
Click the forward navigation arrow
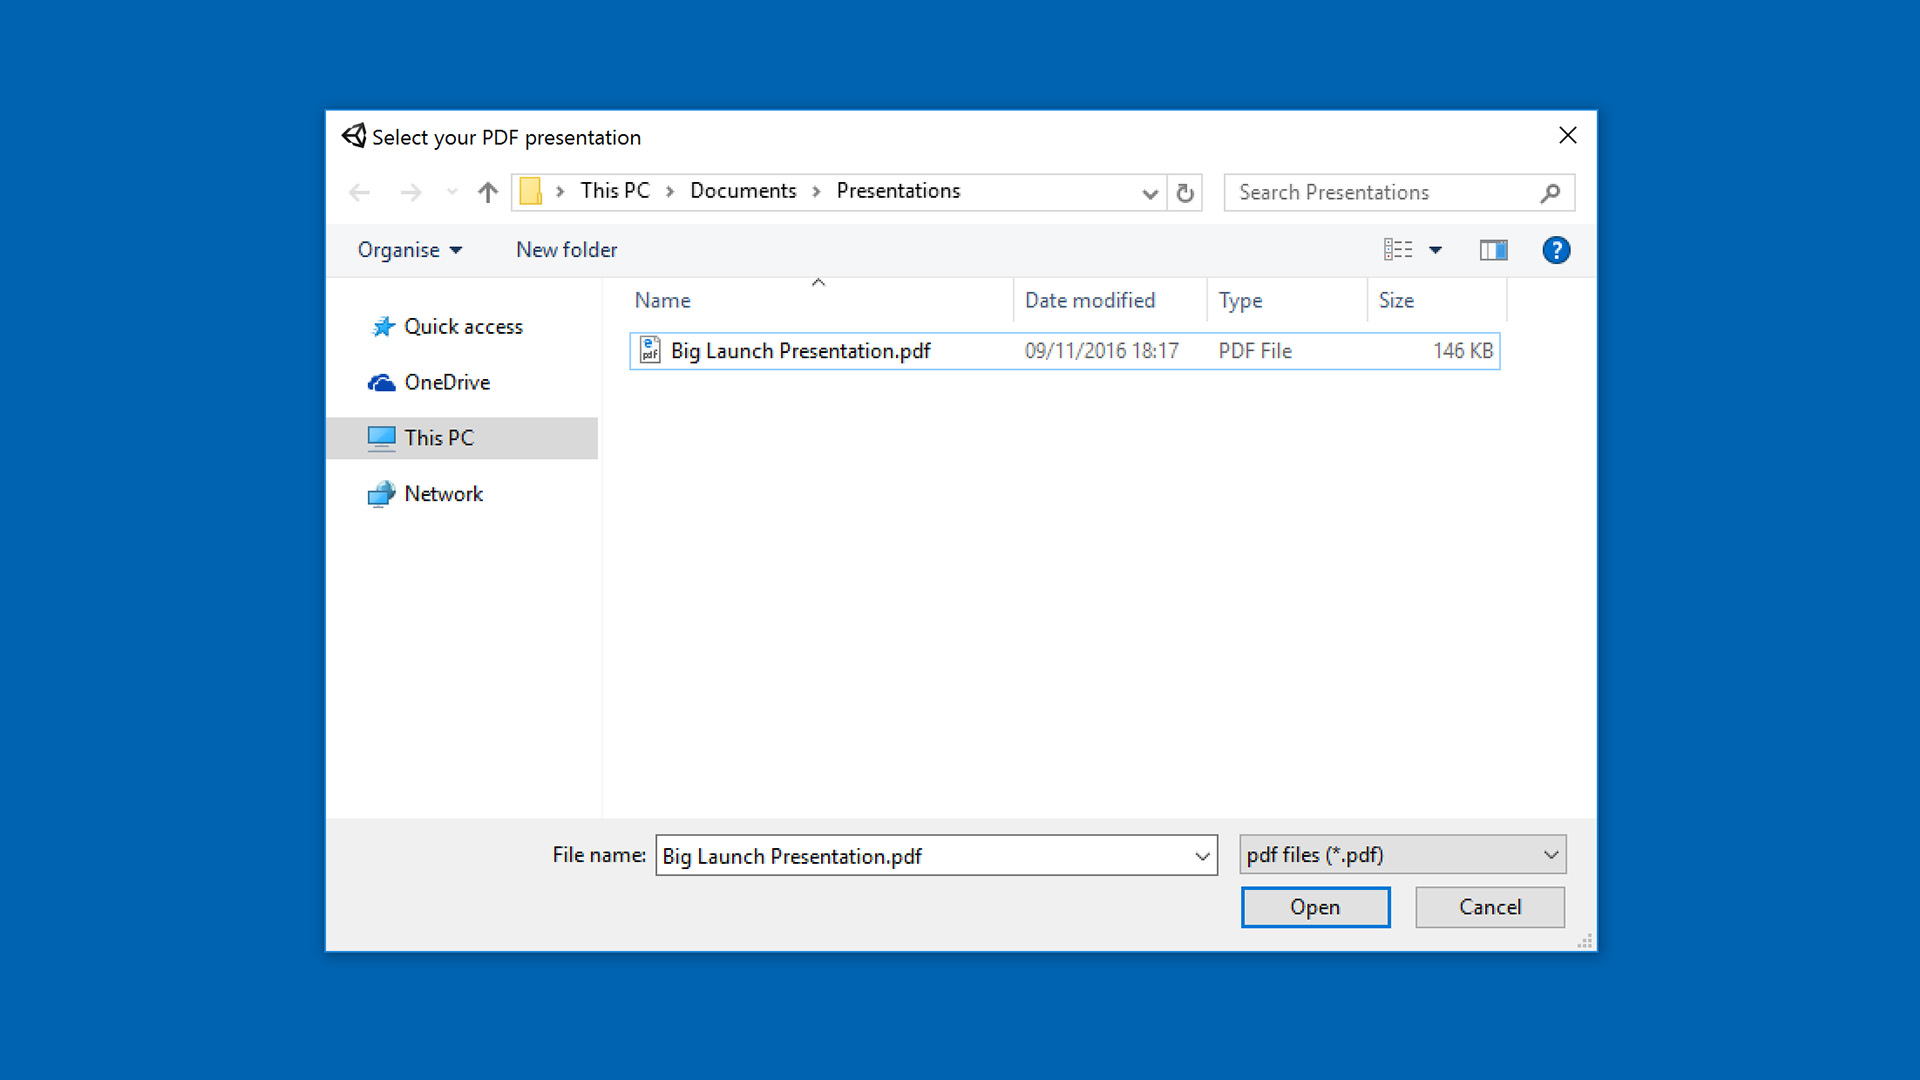click(411, 192)
